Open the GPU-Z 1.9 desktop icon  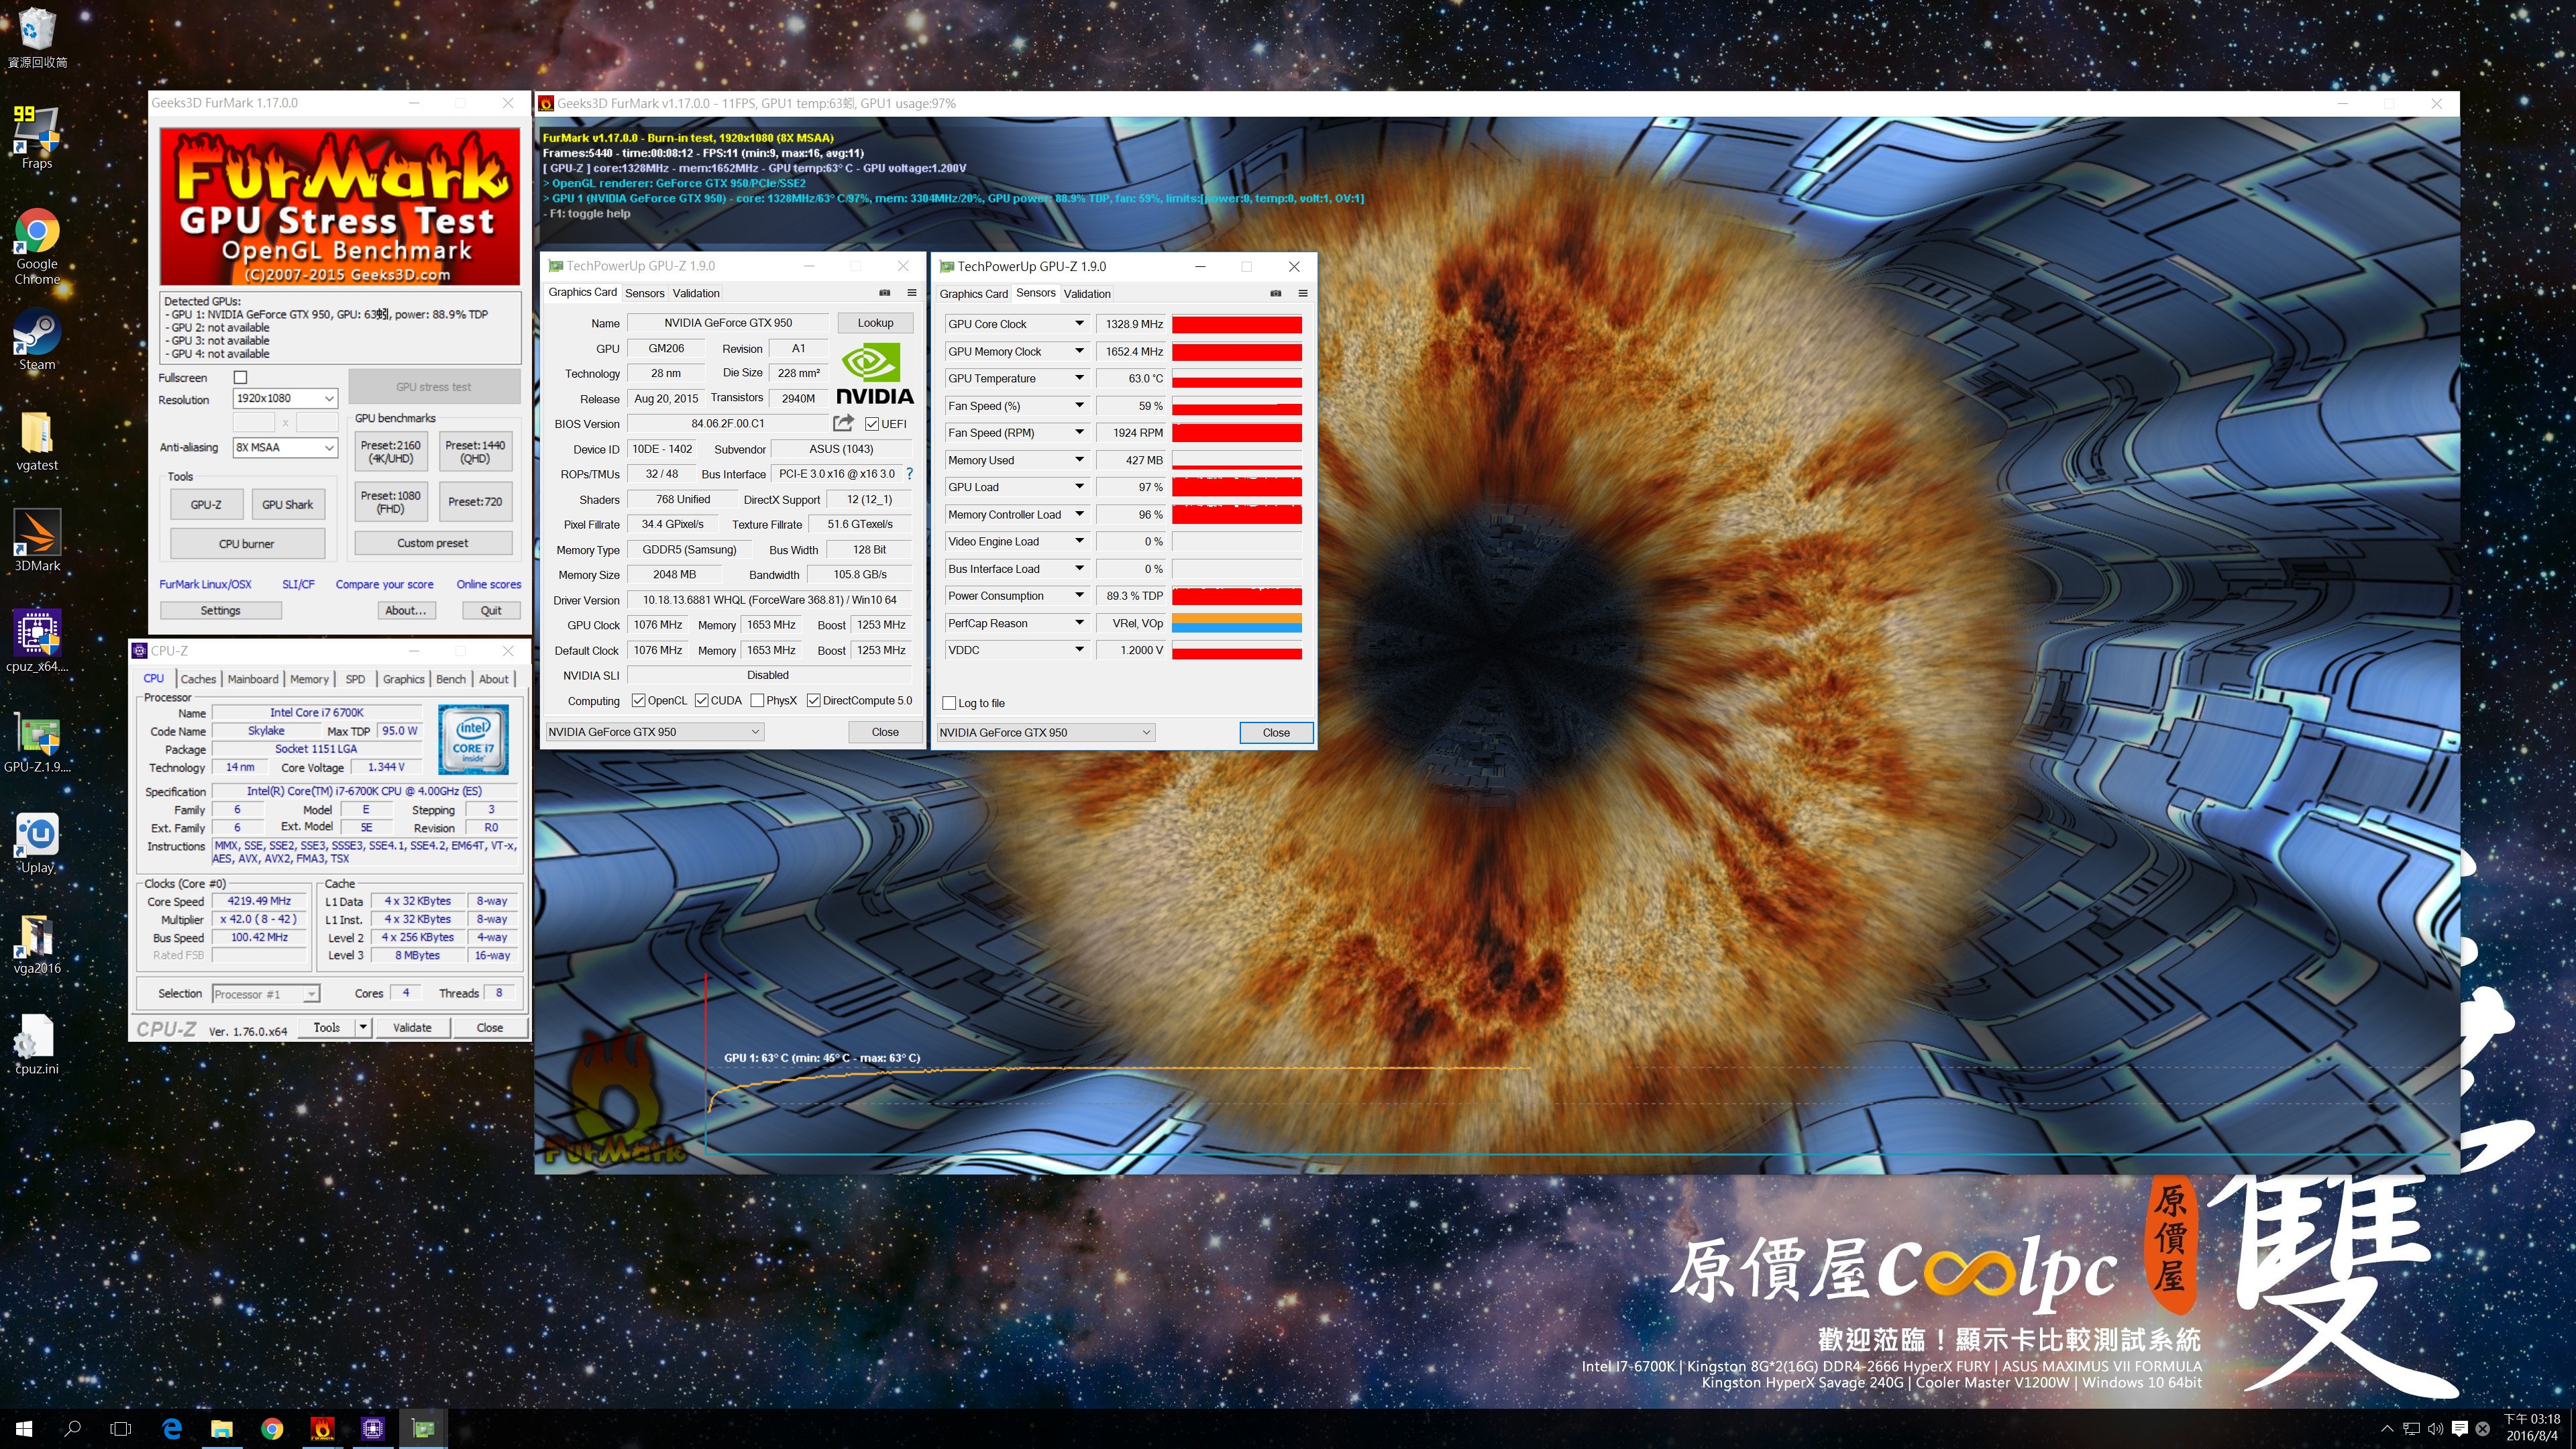click(x=37, y=743)
